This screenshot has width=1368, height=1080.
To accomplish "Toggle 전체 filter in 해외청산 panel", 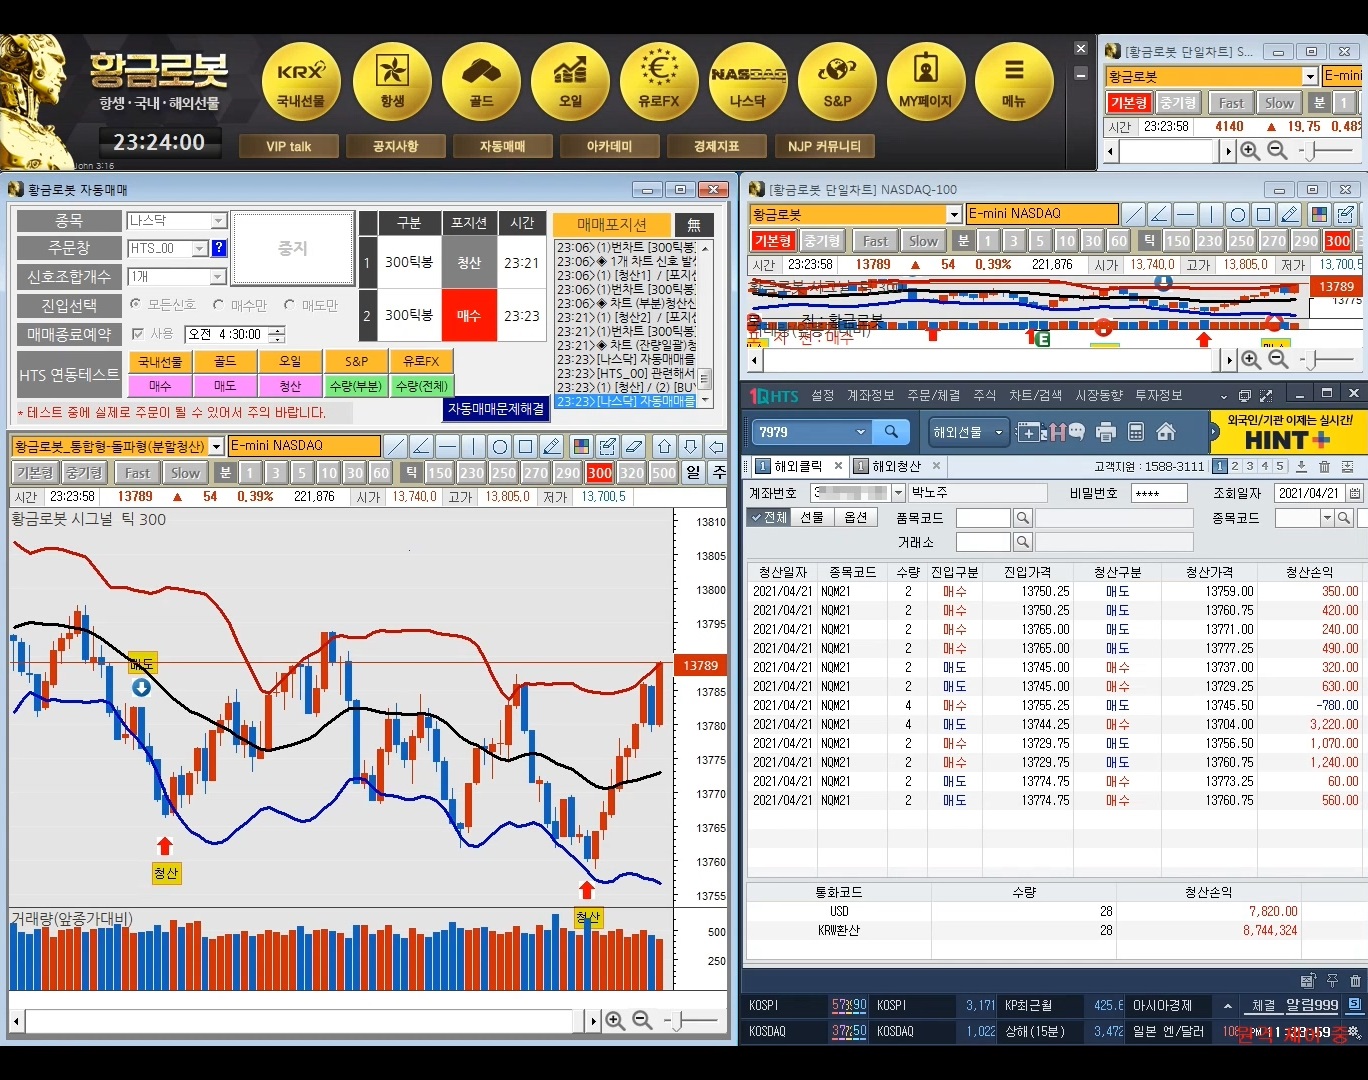I will pos(769,517).
